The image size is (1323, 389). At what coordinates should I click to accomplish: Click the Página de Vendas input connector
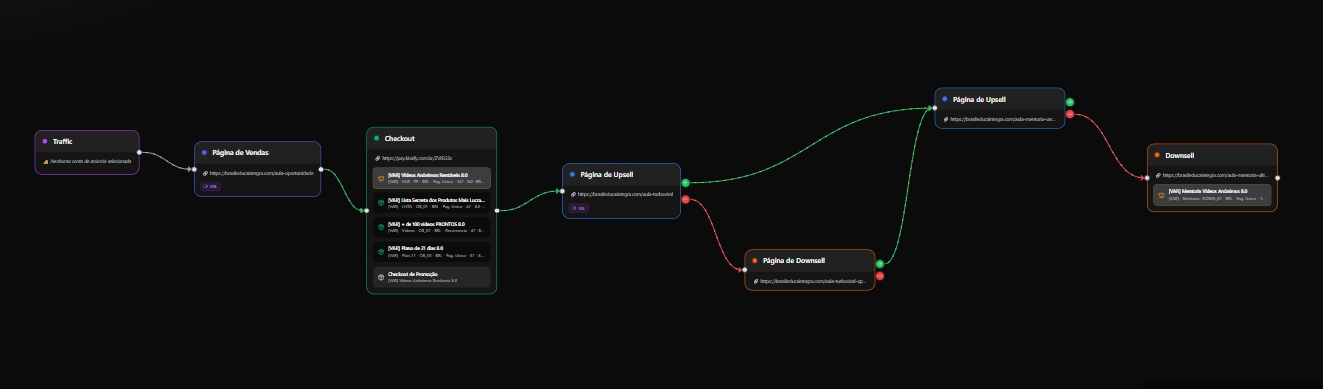[194, 169]
